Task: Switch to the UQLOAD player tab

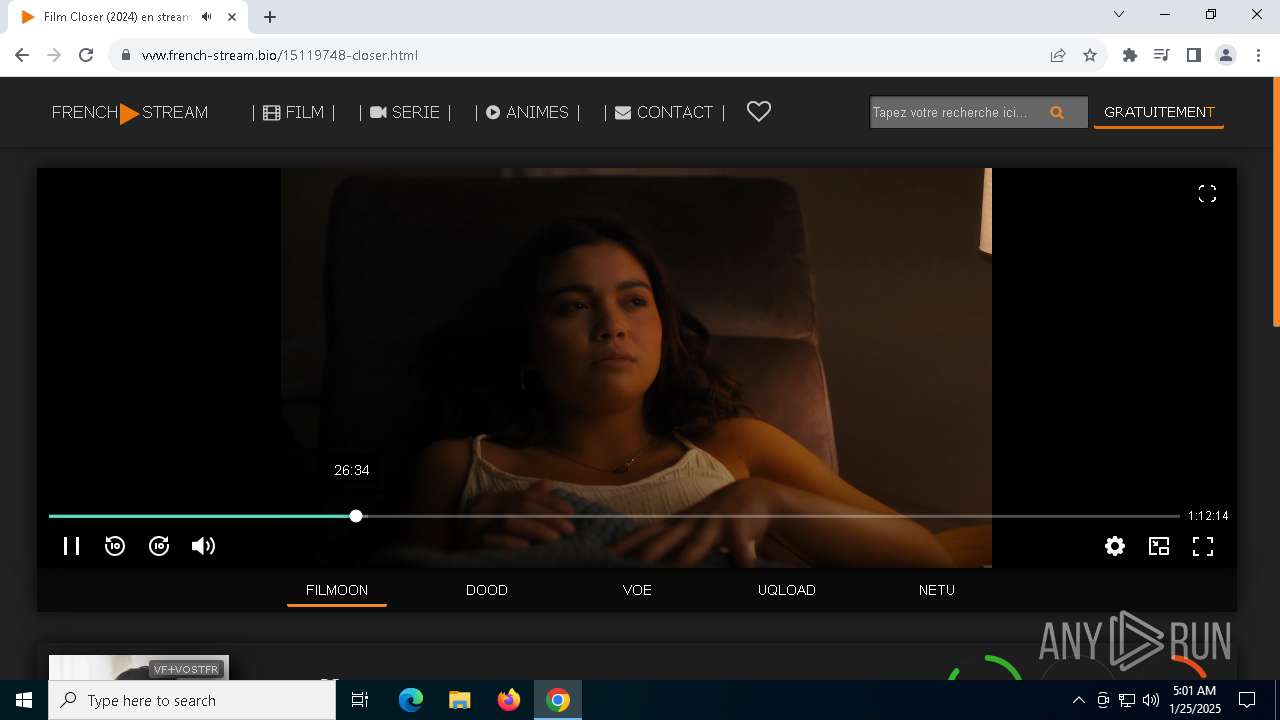Action: [x=787, y=590]
